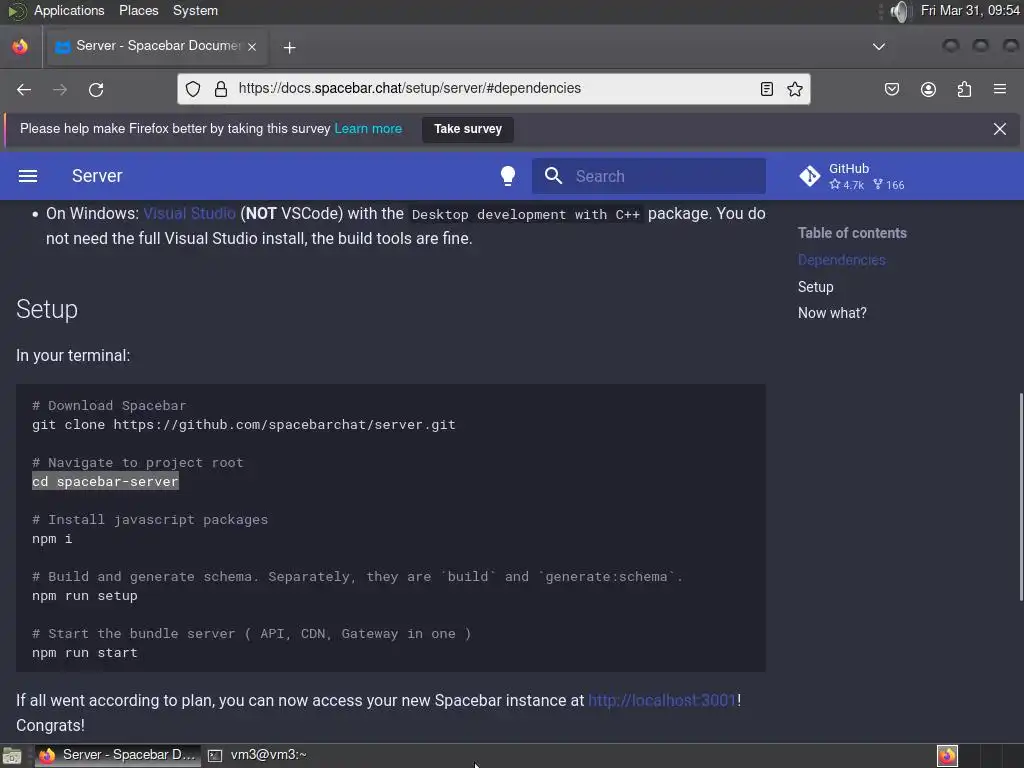Open the docs navigation hamburger menu
This screenshot has height=768, width=1024.
click(x=27, y=176)
